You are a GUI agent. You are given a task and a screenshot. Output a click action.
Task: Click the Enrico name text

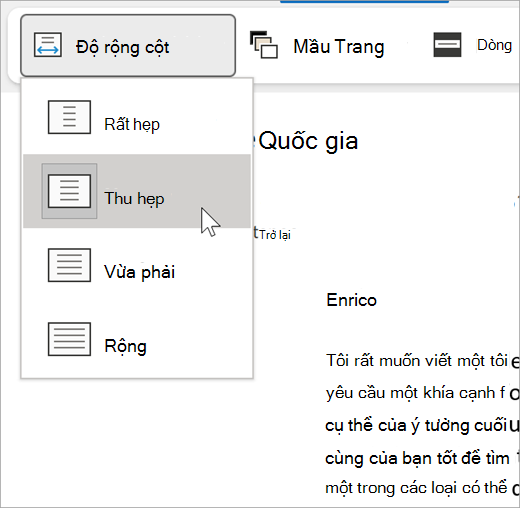(352, 300)
